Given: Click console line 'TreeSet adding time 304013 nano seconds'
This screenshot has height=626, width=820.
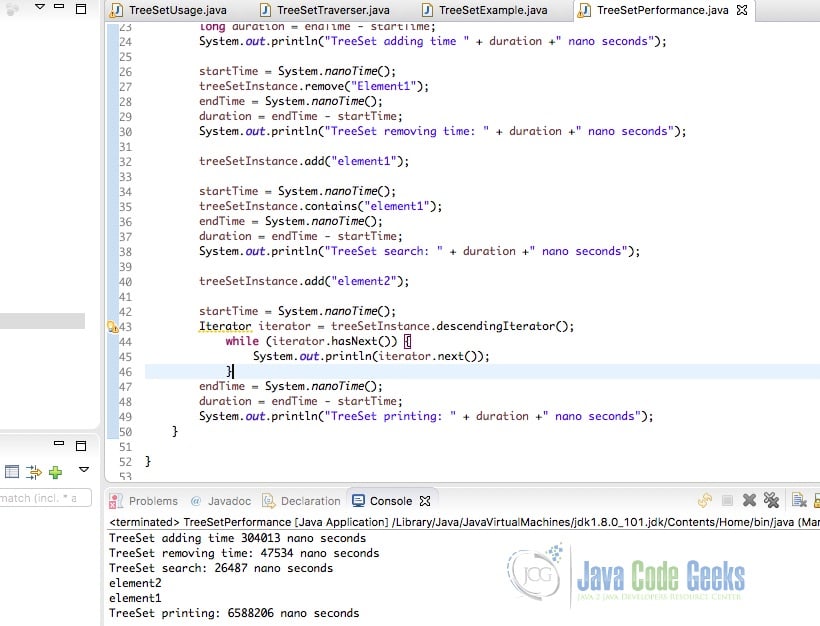Looking at the screenshot, I should 237,538.
